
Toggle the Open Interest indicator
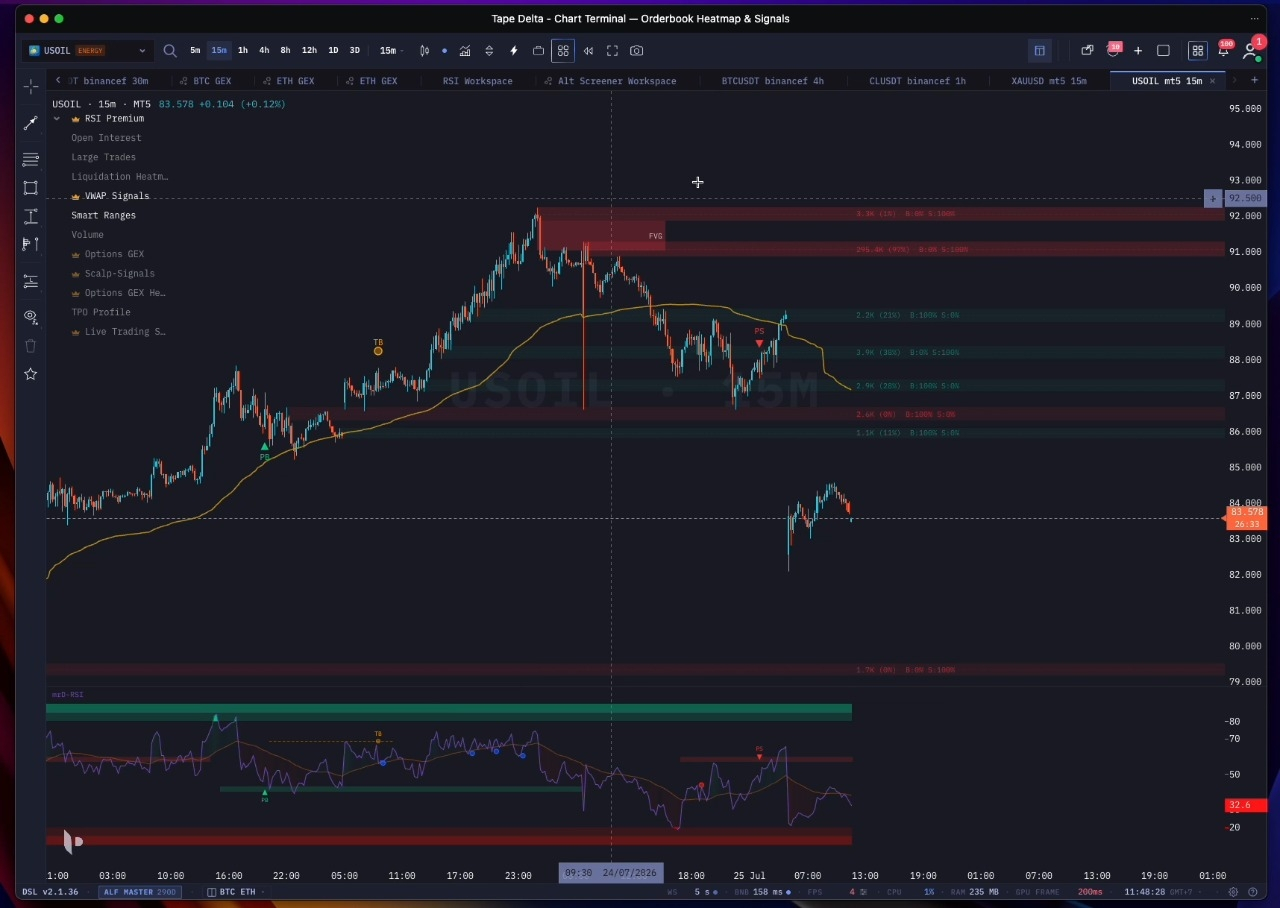click(106, 138)
